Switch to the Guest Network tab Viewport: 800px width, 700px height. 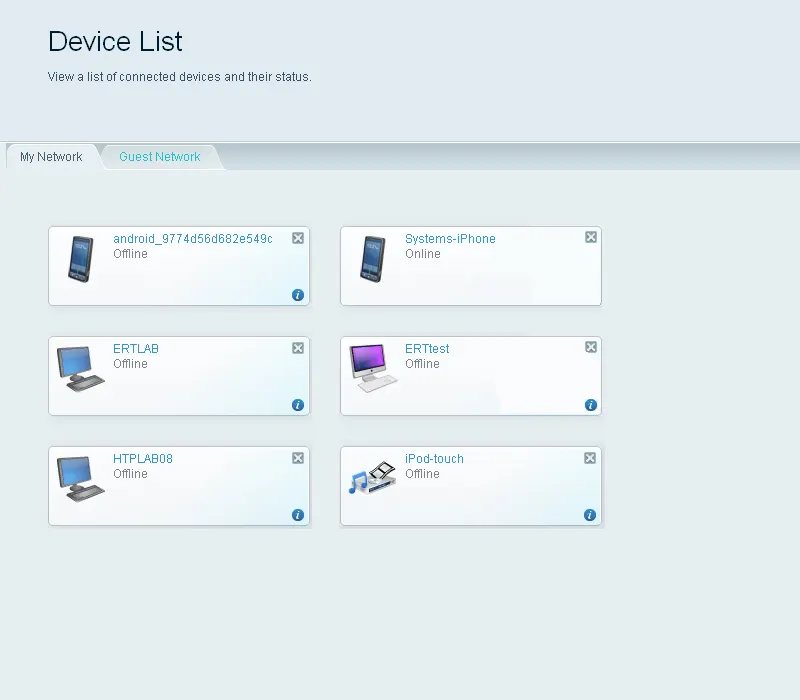tap(160, 157)
